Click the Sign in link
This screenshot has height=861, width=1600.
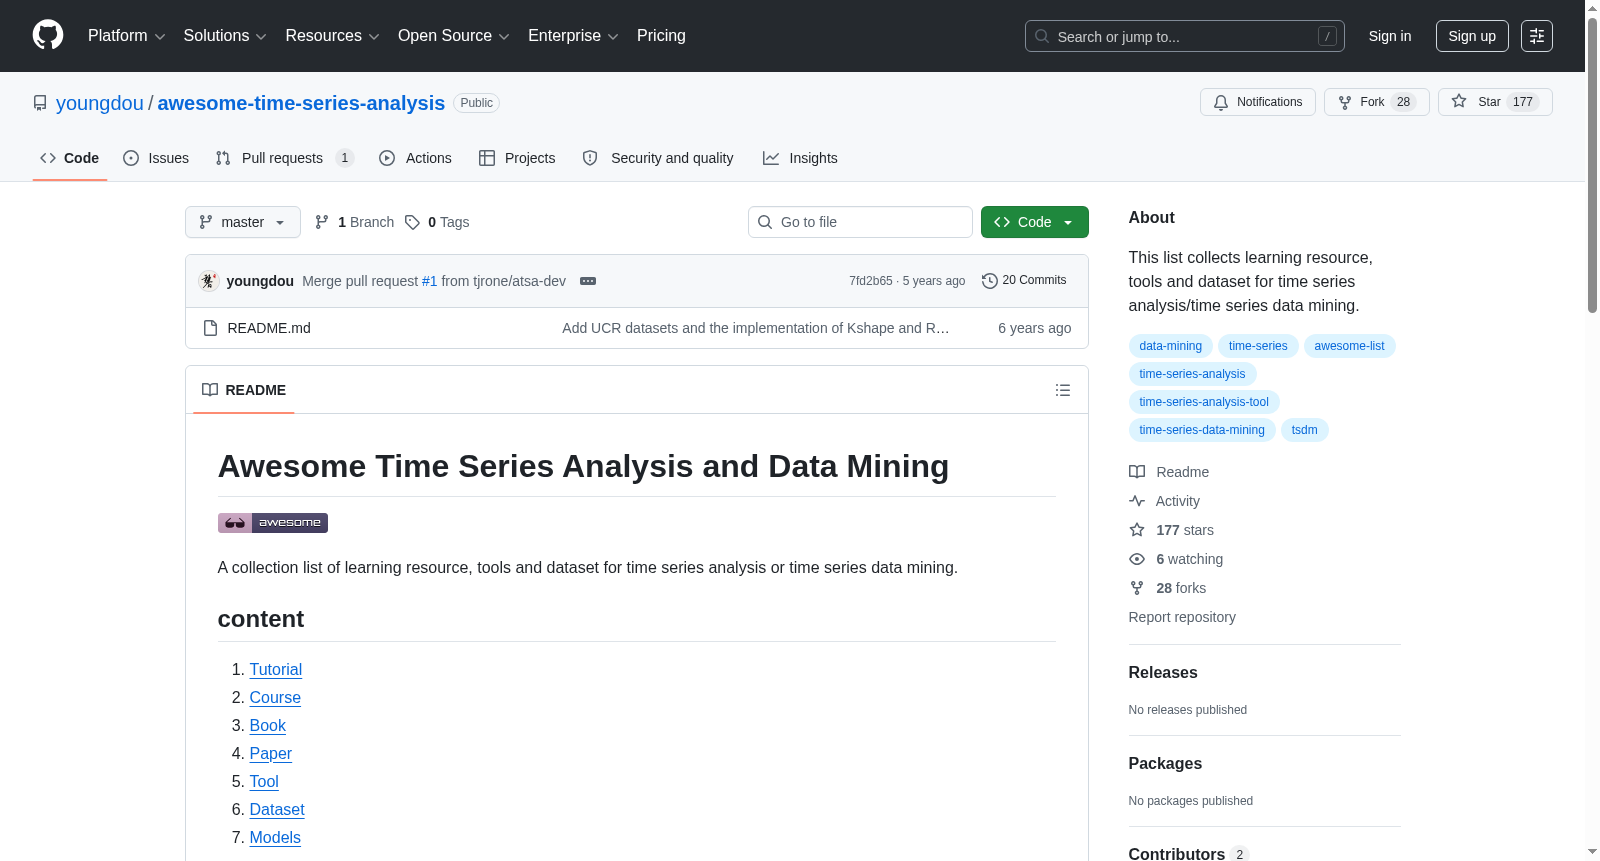tap(1390, 36)
